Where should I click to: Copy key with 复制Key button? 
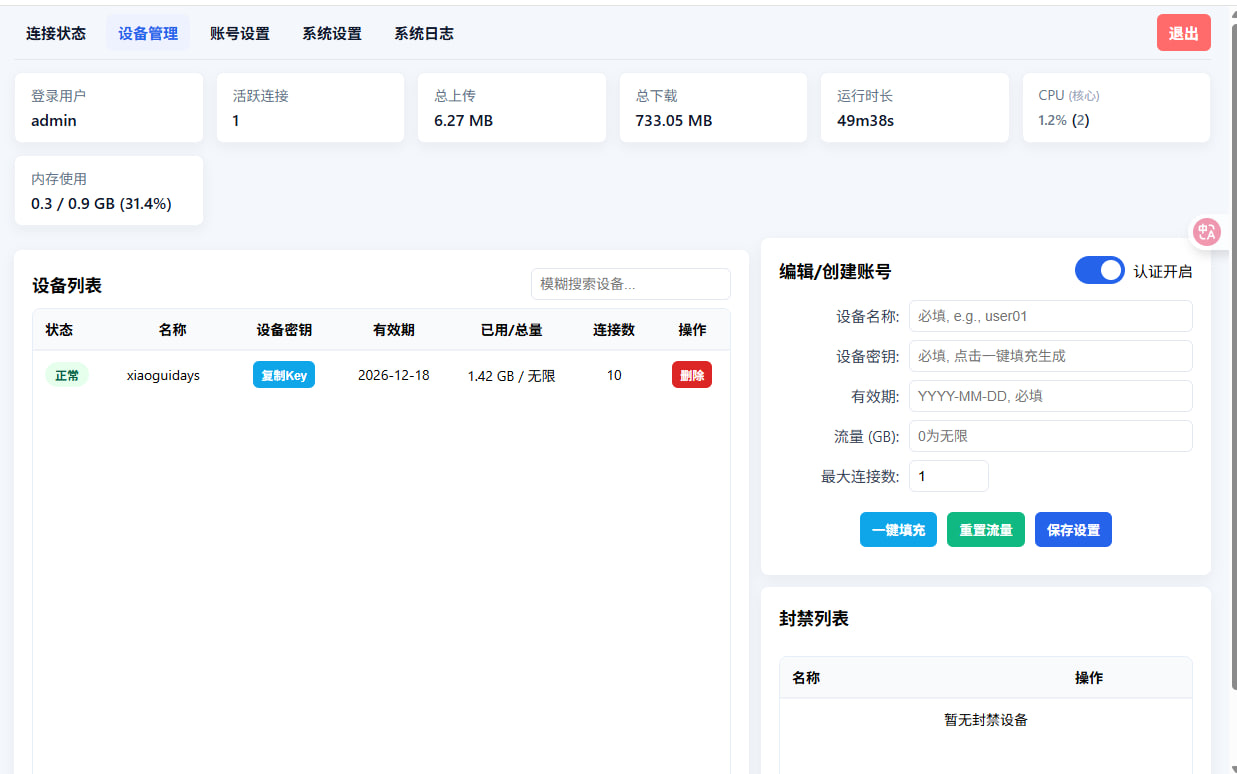(x=284, y=375)
